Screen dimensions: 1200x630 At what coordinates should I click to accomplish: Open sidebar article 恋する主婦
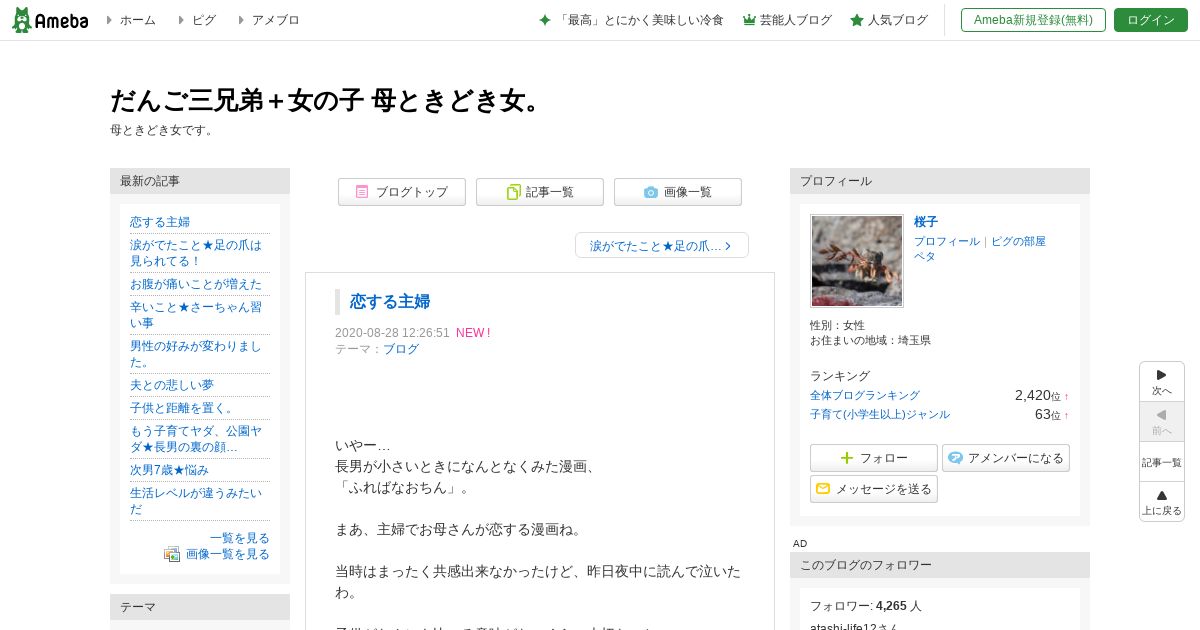pyautogui.click(x=160, y=222)
